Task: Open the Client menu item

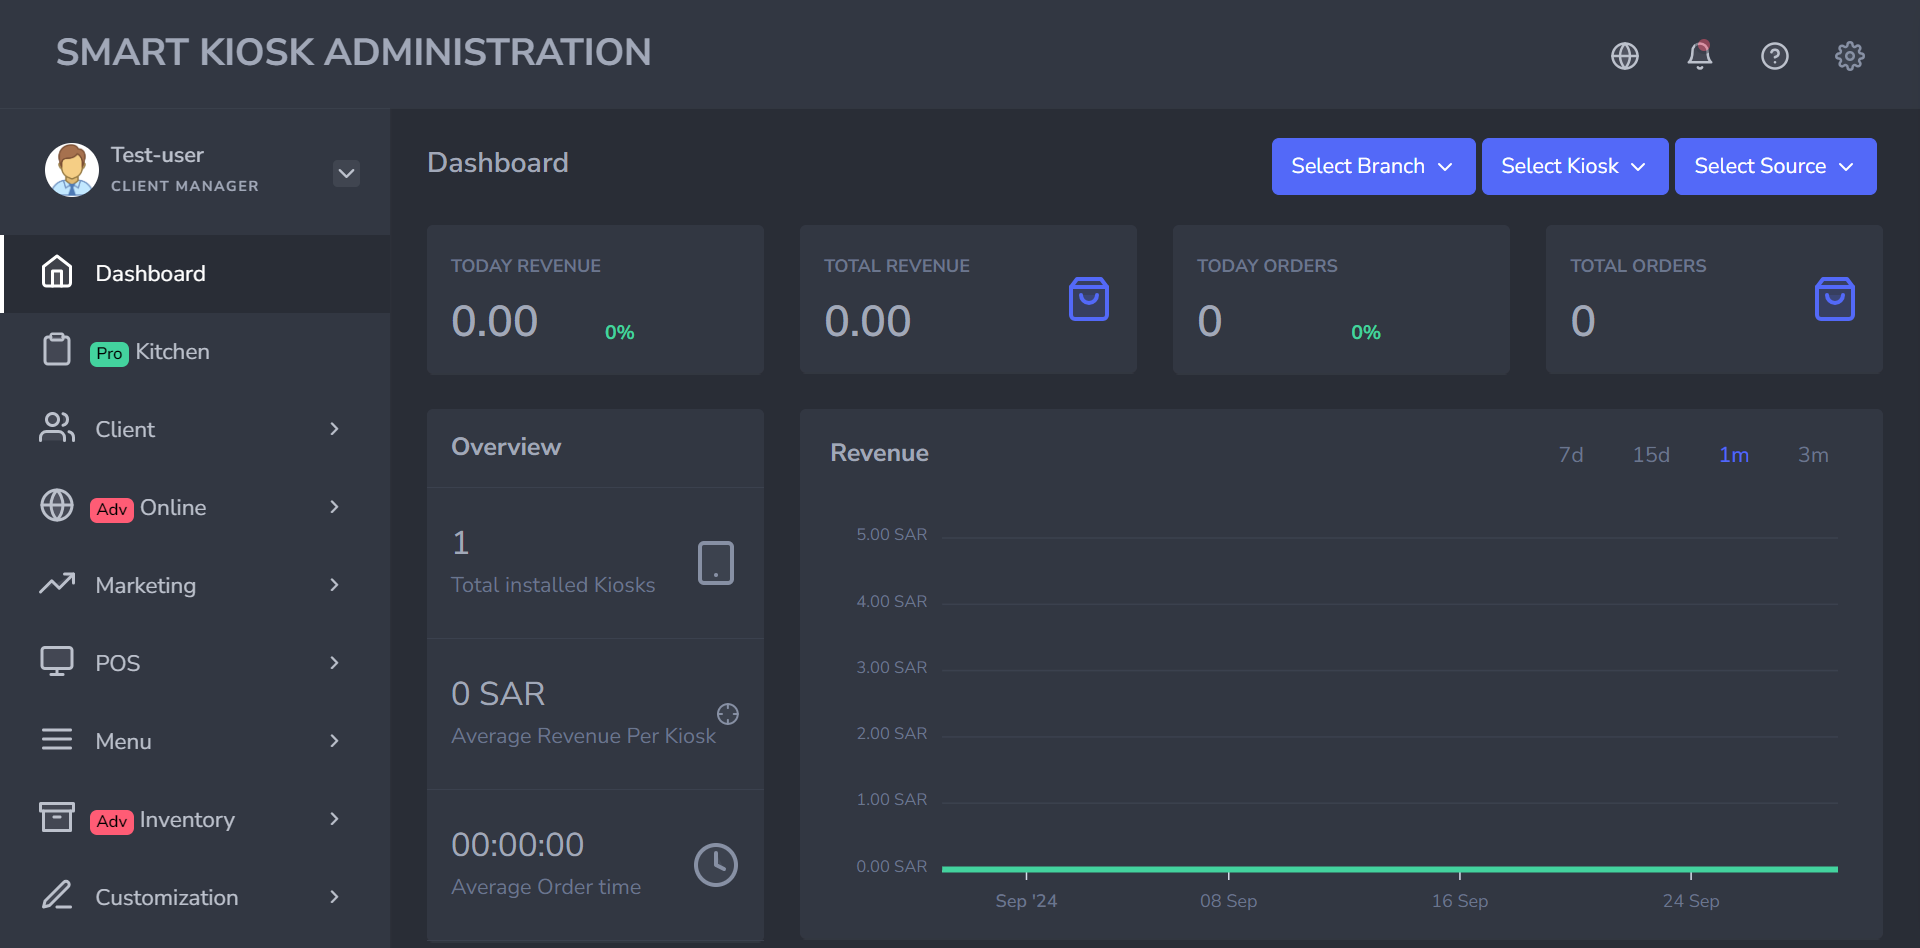Action: tap(195, 430)
